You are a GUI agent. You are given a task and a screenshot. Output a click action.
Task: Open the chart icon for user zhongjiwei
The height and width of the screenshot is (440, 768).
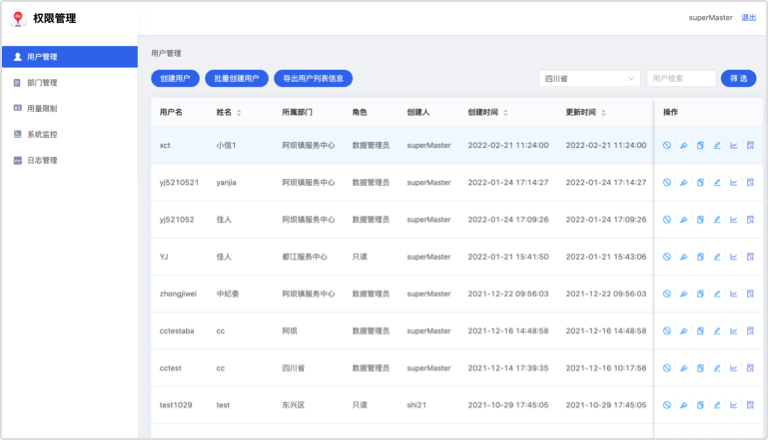[x=734, y=294]
